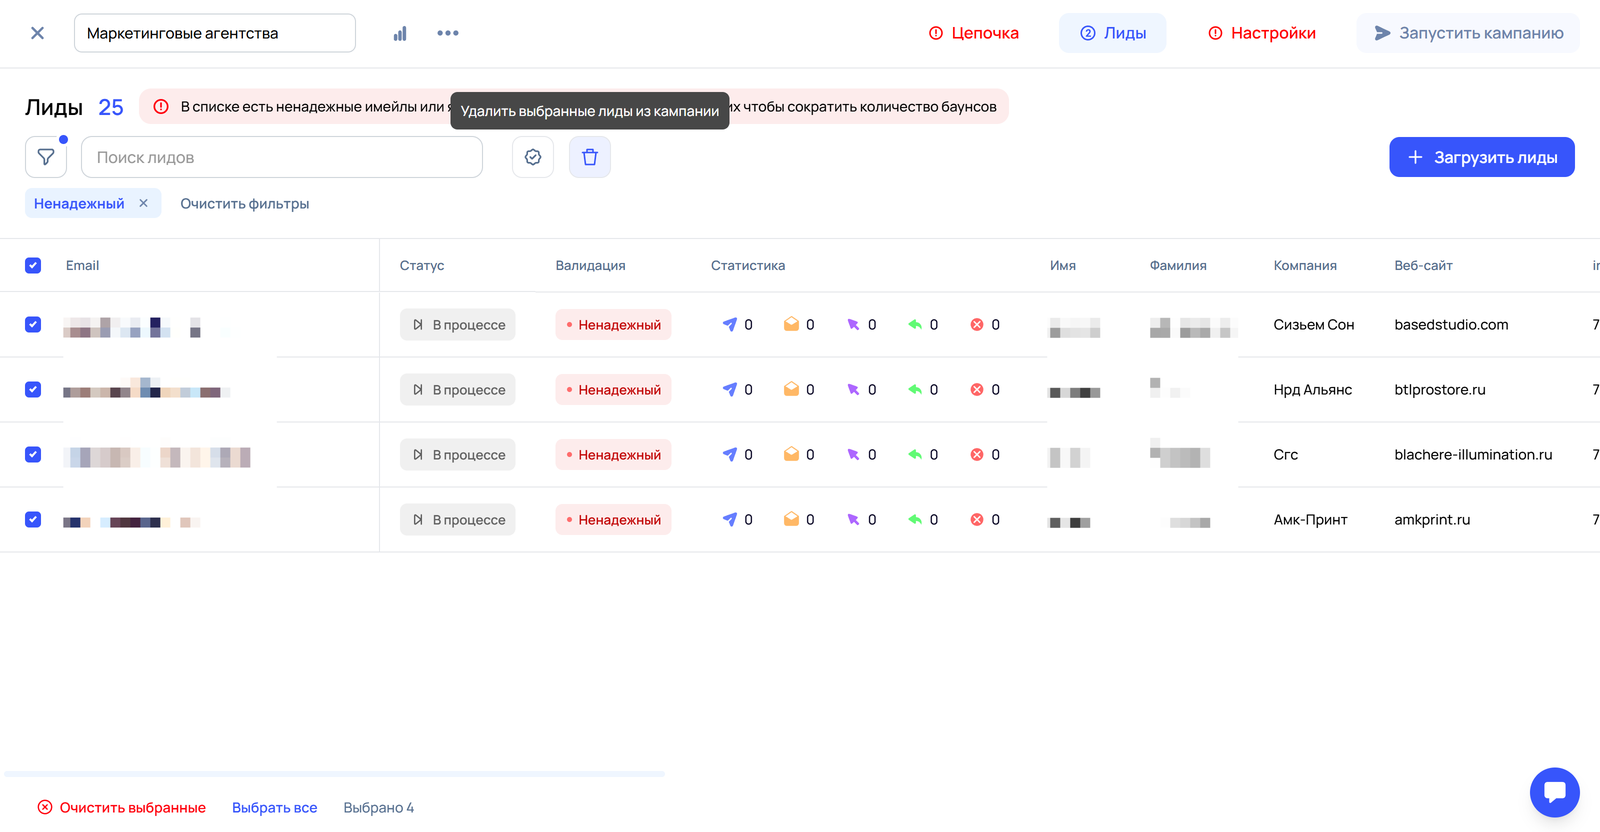This screenshot has width=1600, height=832.
Task: Open the chat support bubble
Action: click(x=1554, y=792)
